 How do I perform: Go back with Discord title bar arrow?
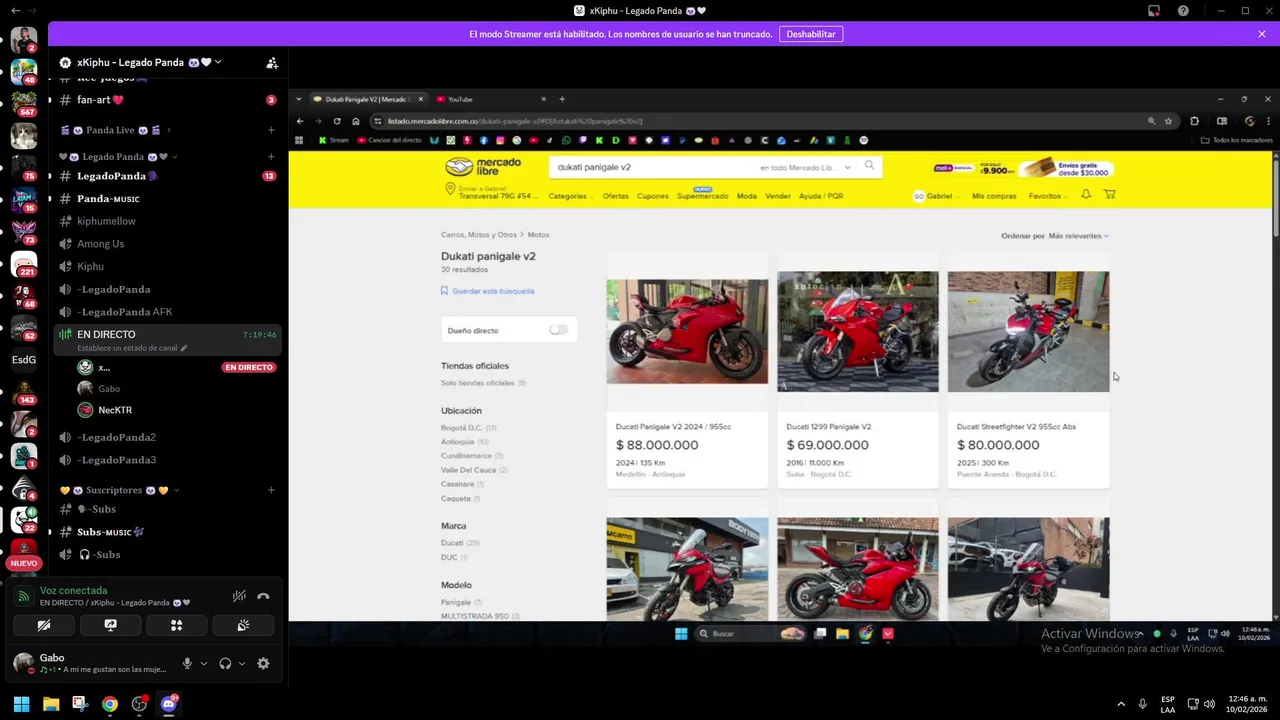click(15, 11)
